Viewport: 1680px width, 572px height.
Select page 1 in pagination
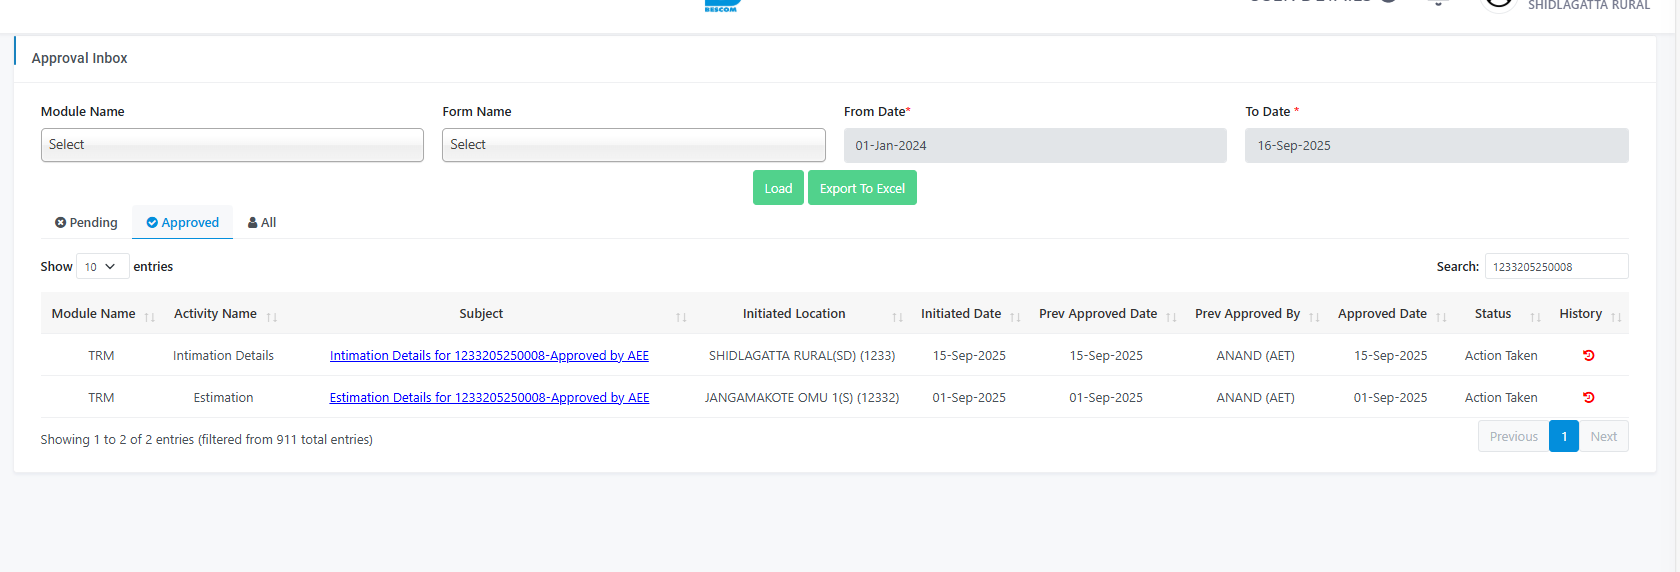pyautogui.click(x=1564, y=437)
